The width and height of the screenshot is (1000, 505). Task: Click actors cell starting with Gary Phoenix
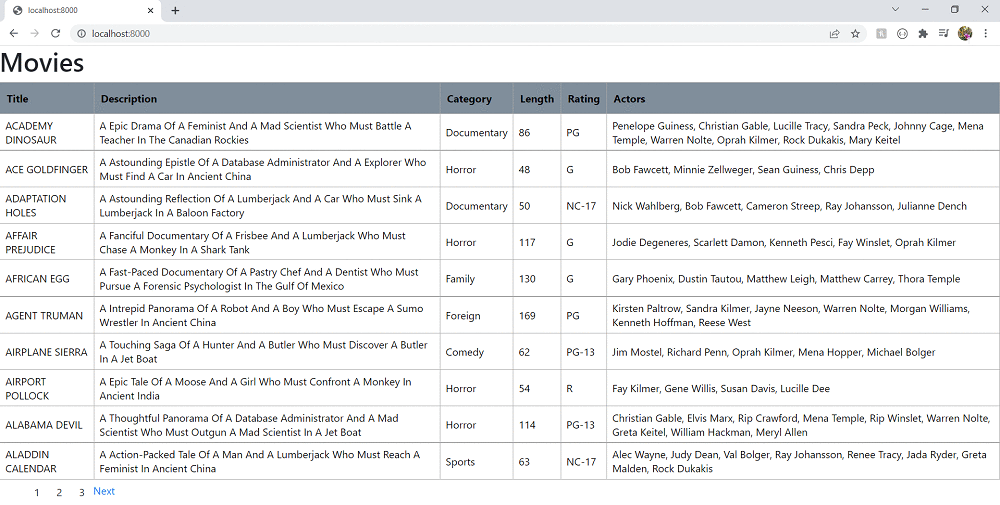803,279
